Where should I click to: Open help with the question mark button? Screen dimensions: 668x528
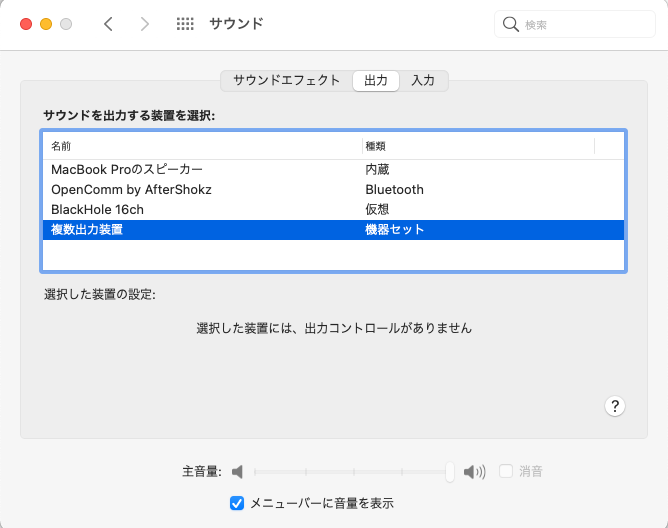pos(615,406)
